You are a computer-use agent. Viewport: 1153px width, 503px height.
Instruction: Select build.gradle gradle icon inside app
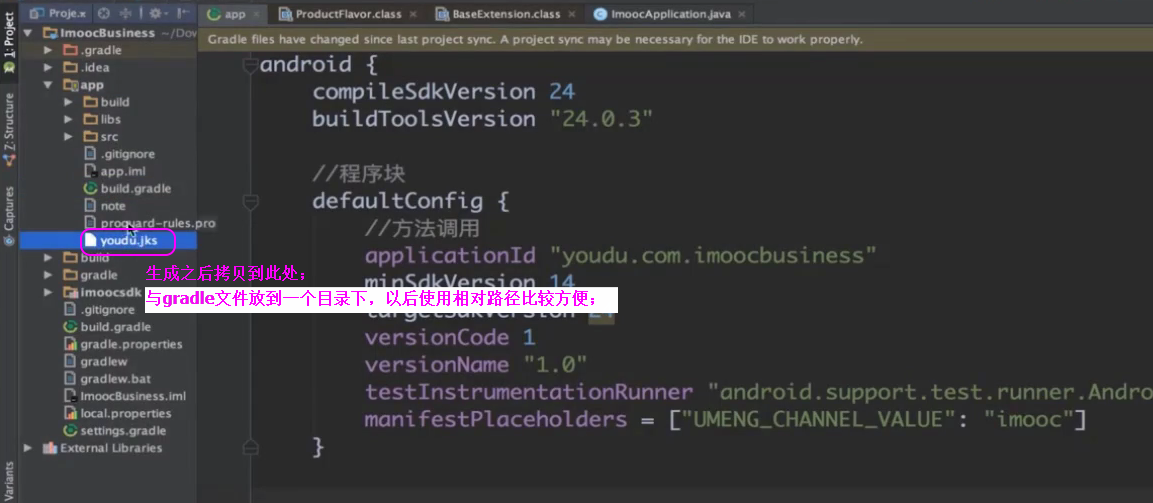coord(90,188)
